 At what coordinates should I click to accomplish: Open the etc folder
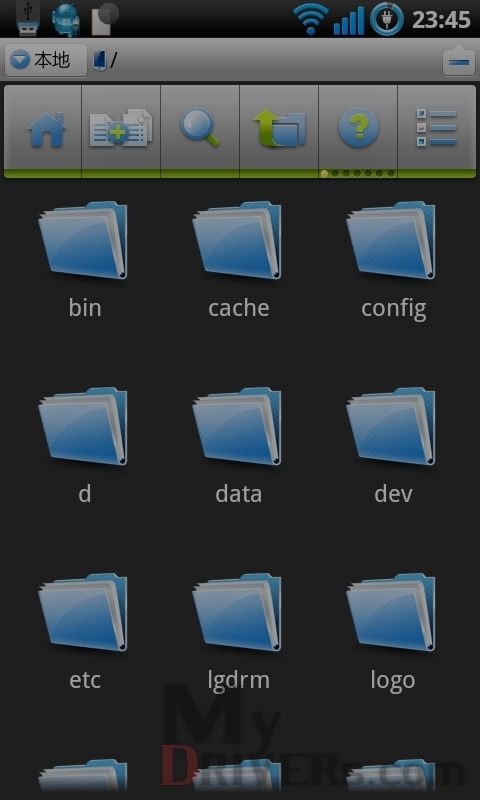[x=84, y=632]
